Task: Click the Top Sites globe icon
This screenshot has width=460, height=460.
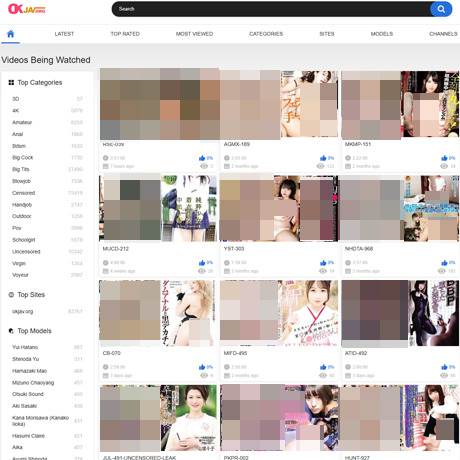Action: point(11,295)
